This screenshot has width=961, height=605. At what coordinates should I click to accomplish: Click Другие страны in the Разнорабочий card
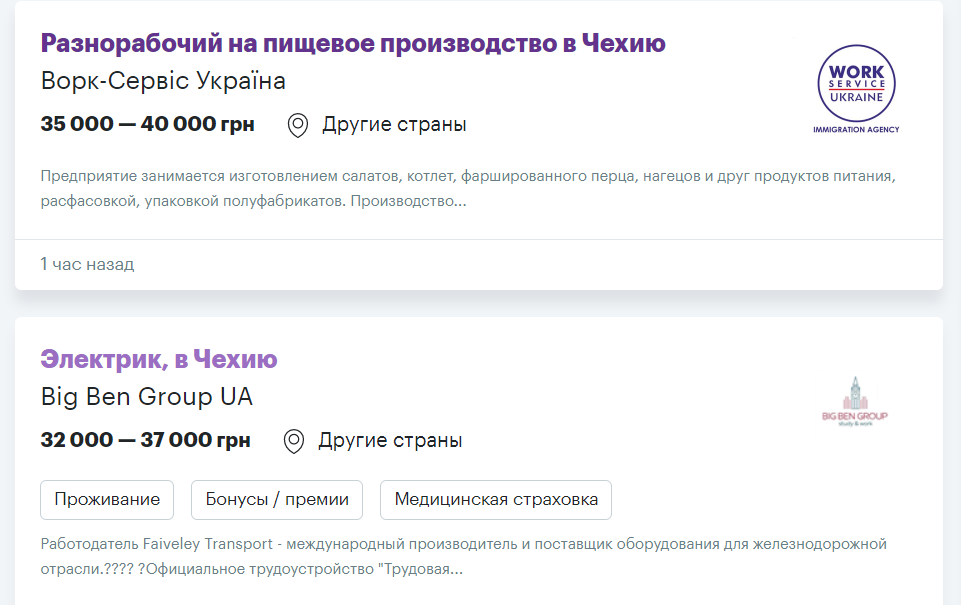394,125
